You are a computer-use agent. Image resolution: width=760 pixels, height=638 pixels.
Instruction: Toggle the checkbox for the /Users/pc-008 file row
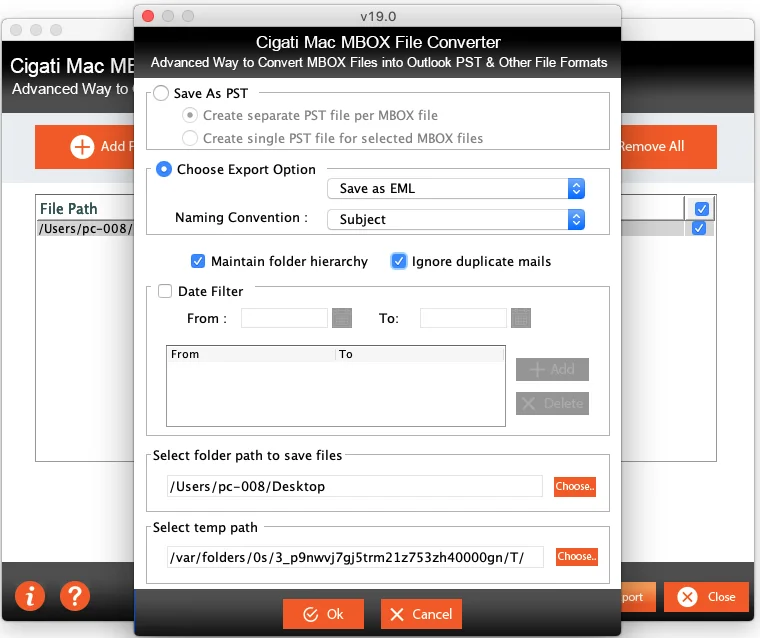pos(698,228)
